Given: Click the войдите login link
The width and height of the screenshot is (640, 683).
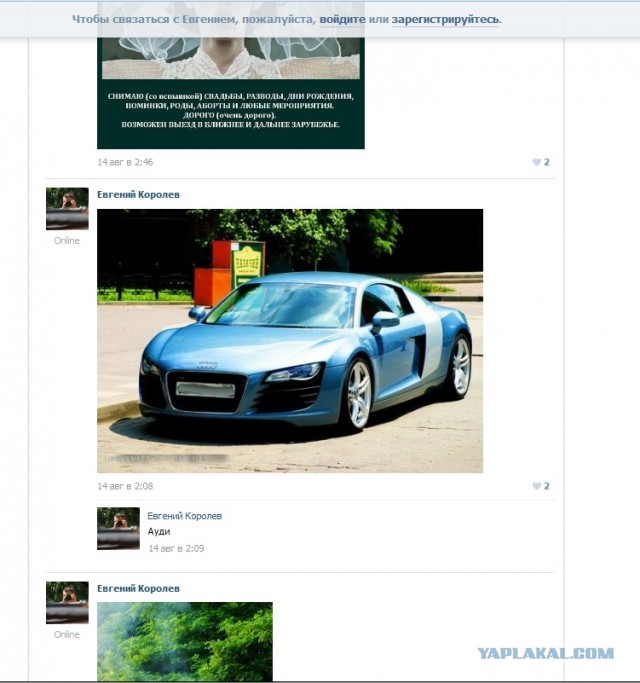Looking at the screenshot, I should pyautogui.click(x=342, y=20).
